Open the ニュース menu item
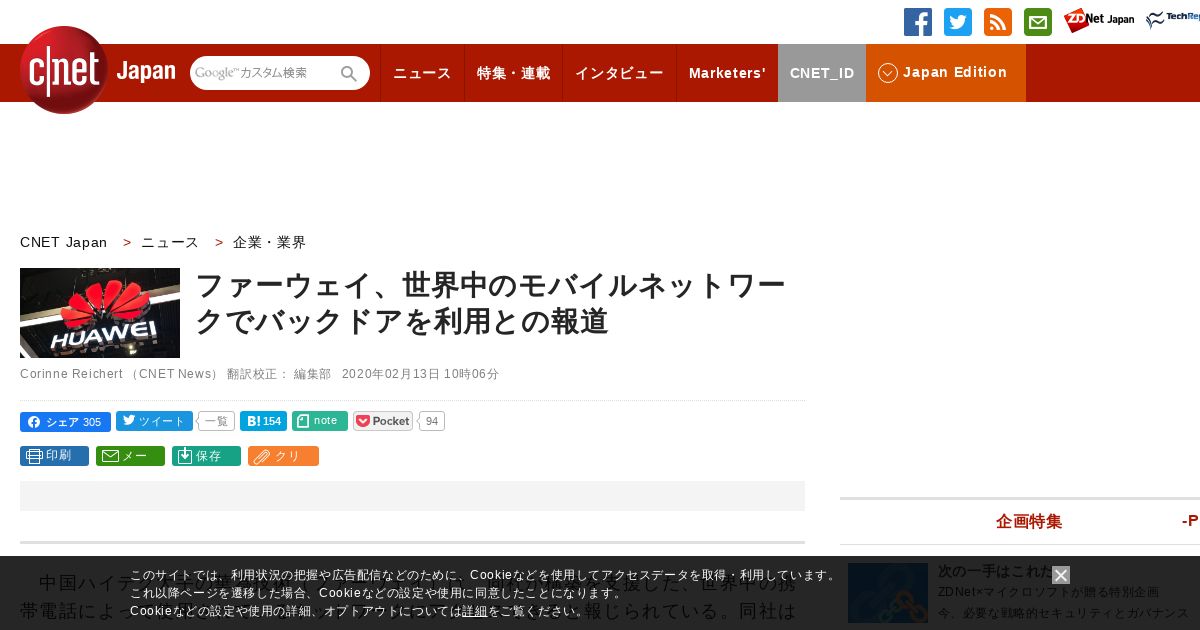The width and height of the screenshot is (1200, 630). coord(422,73)
